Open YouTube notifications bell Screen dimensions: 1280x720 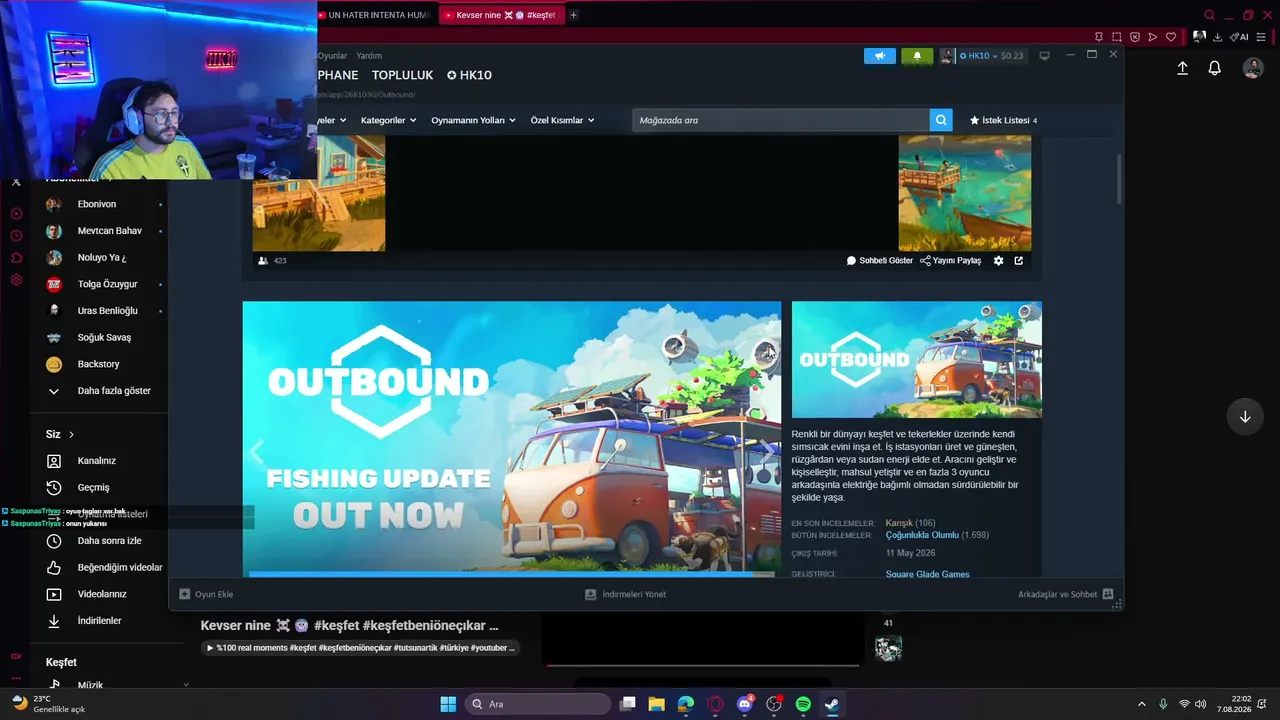coord(1215,68)
